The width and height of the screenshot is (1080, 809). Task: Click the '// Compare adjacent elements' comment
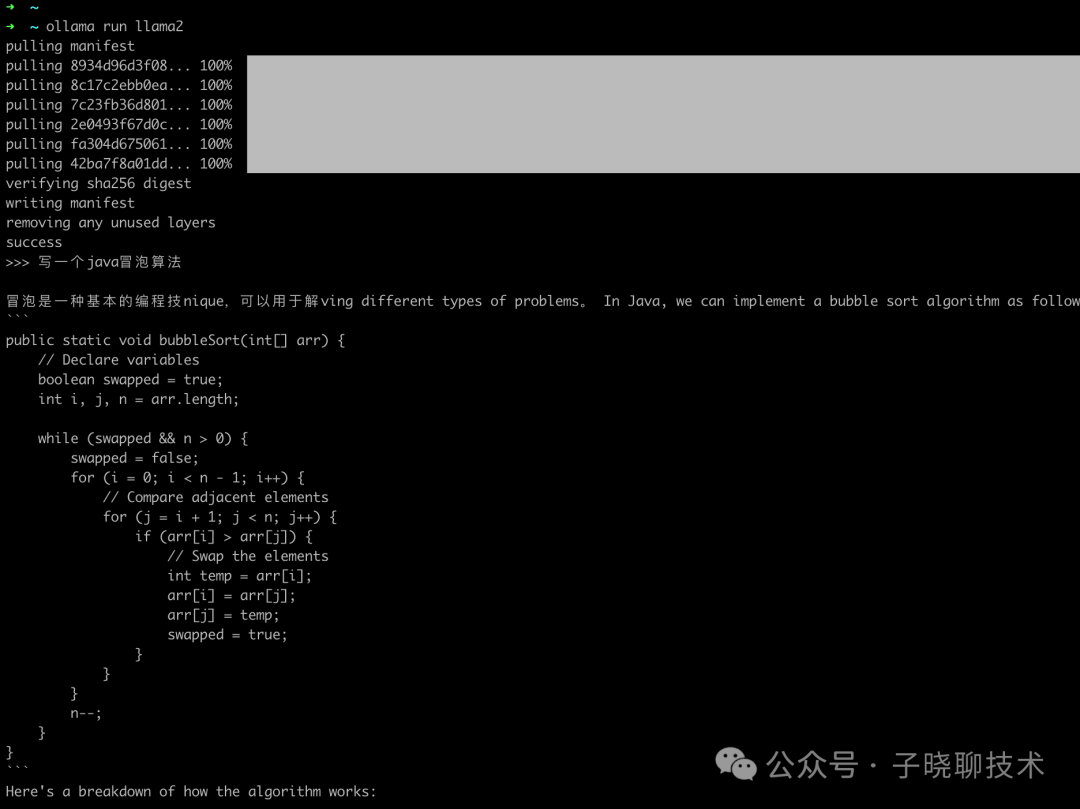click(216, 497)
